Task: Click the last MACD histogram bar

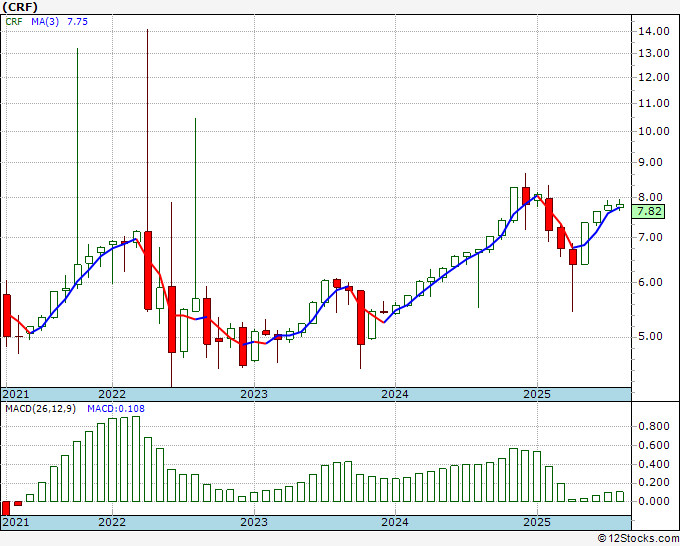Action: click(620, 497)
